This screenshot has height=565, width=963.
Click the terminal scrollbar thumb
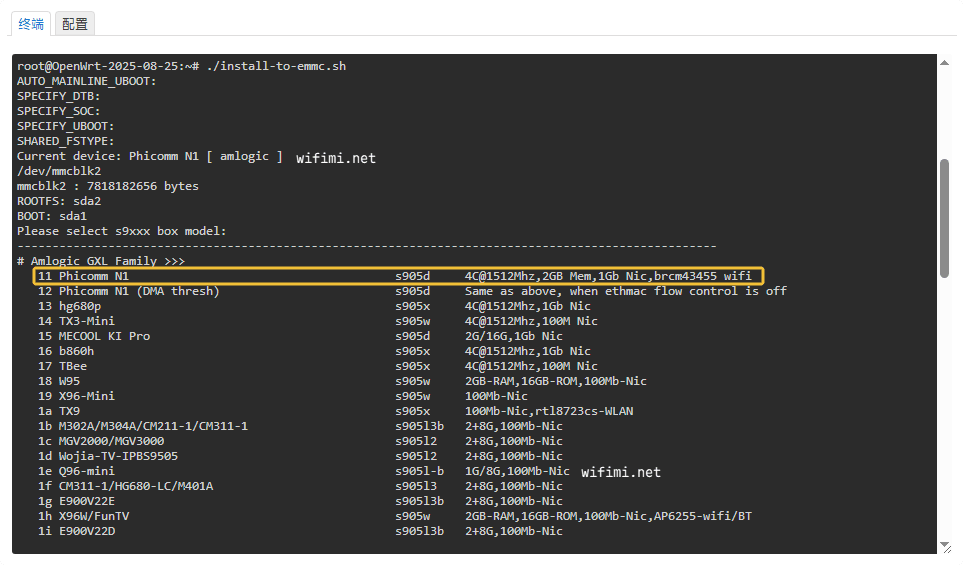point(945,219)
